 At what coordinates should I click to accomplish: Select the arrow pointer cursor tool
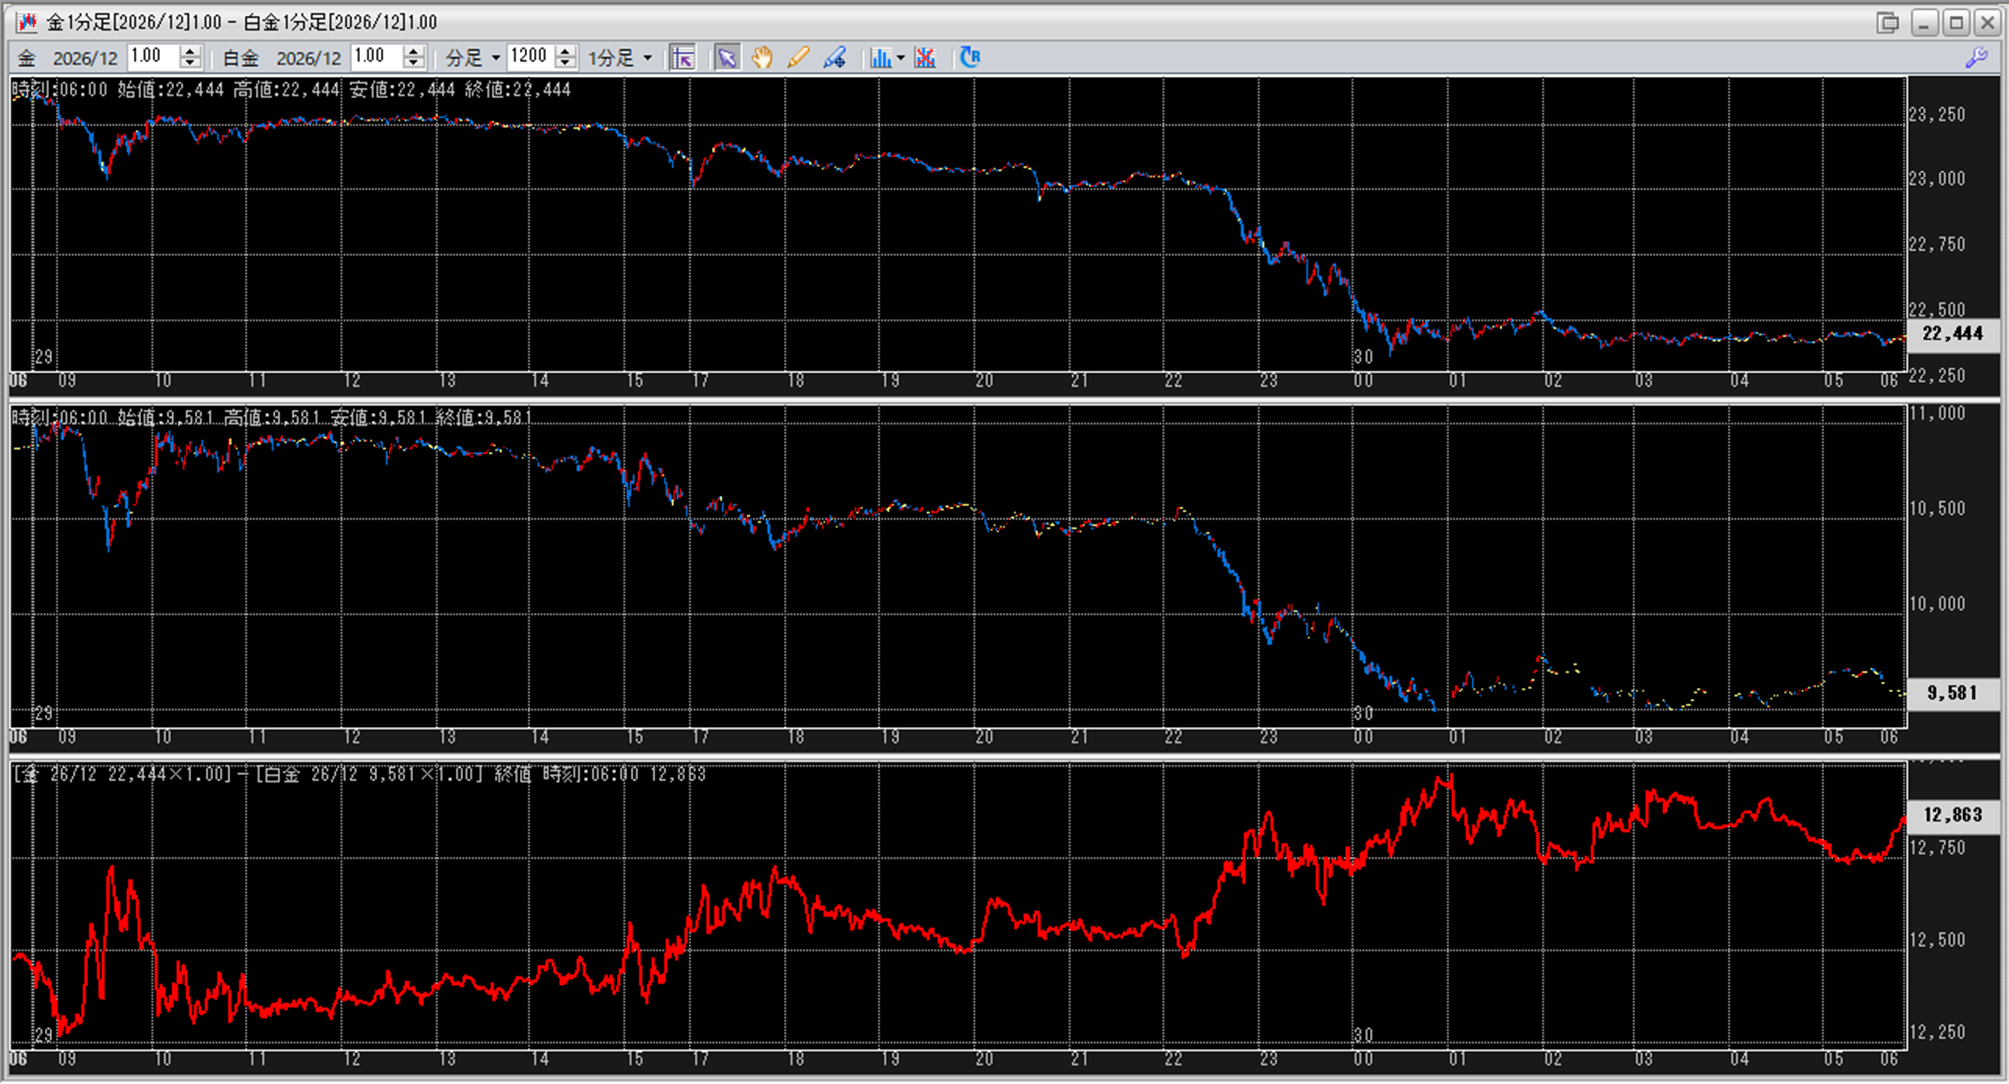pos(727,58)
